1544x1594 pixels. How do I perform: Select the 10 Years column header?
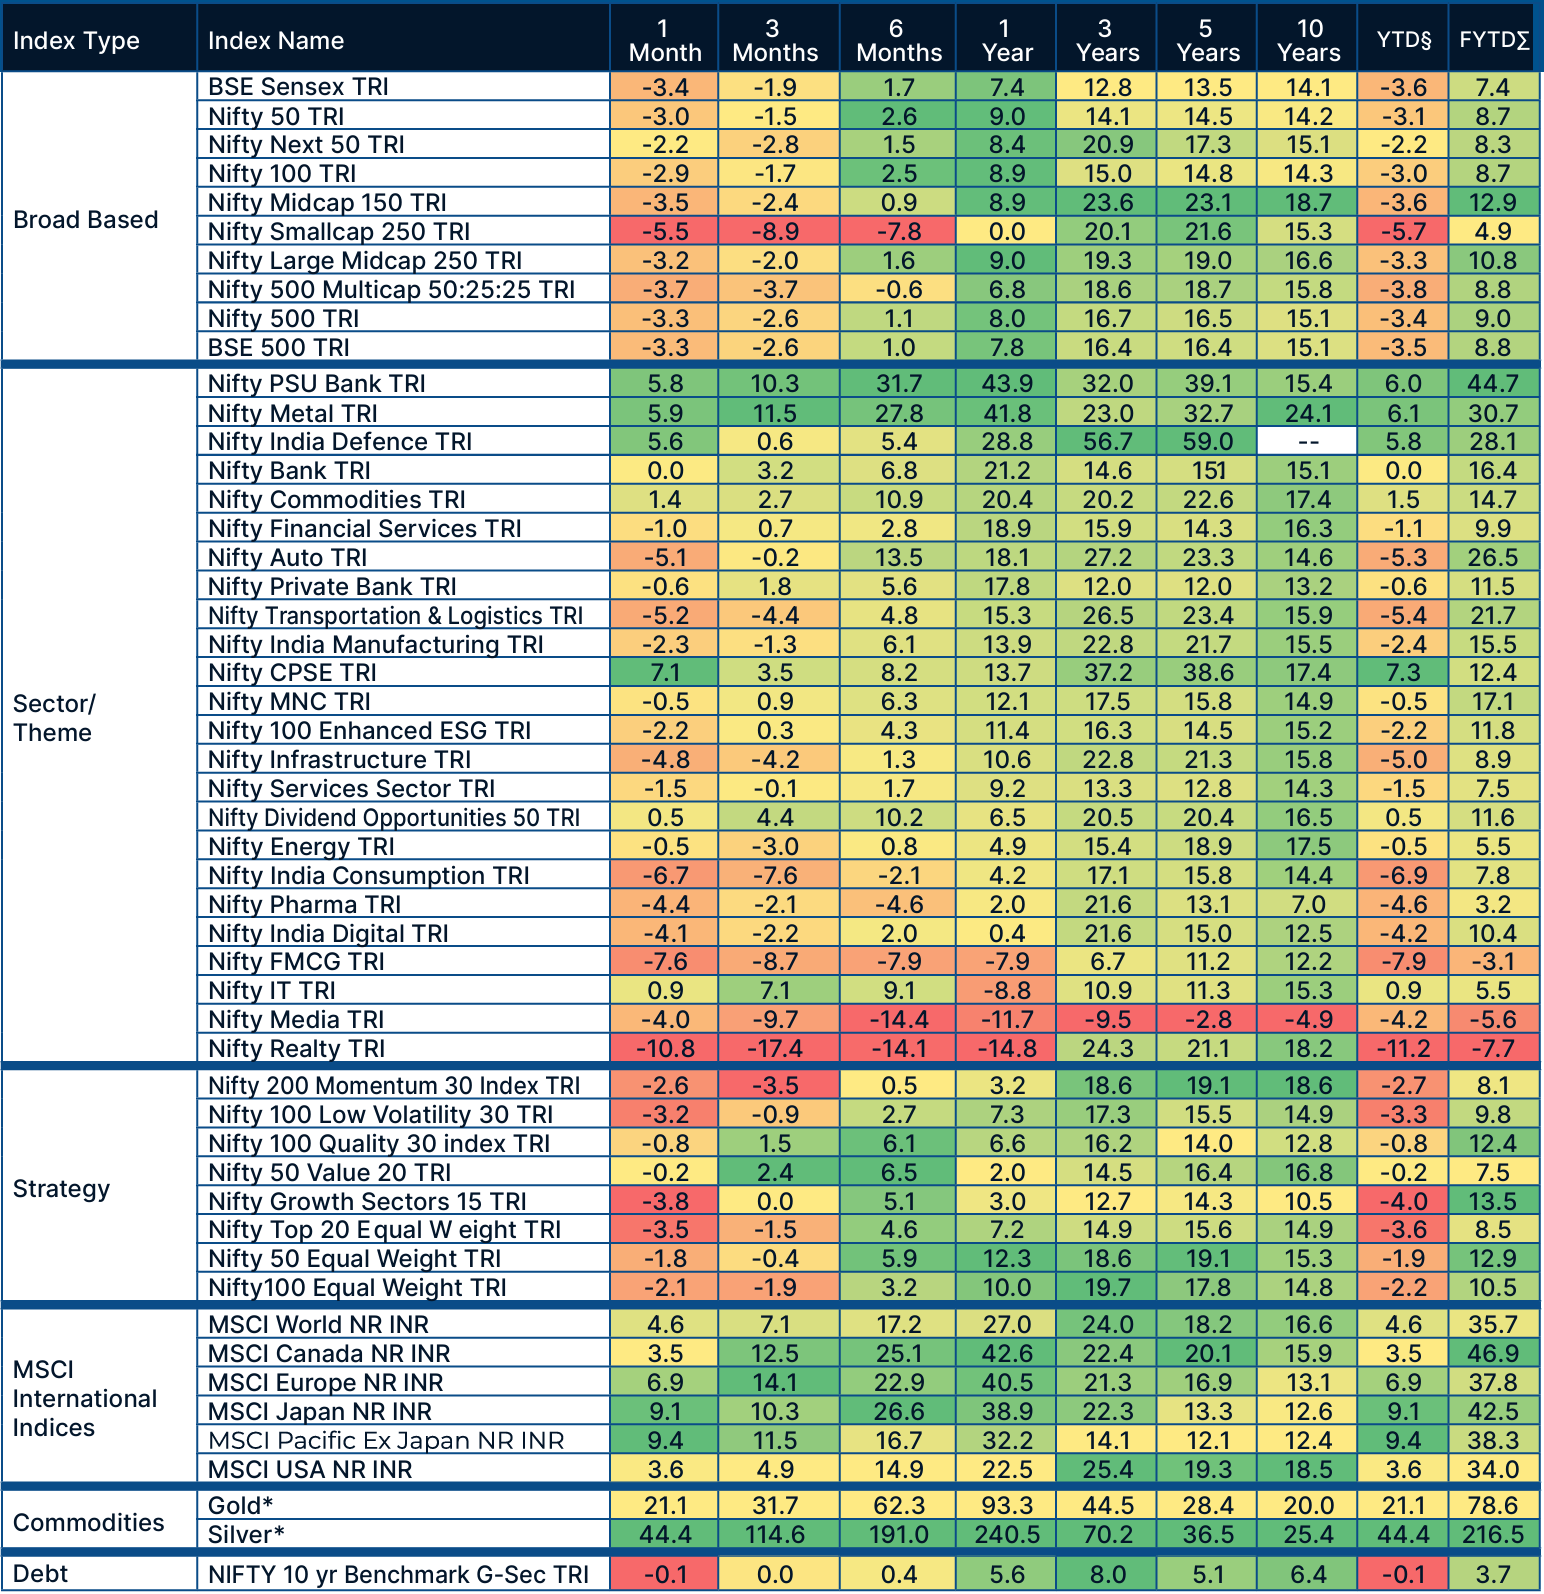(x=1308, y=41)
